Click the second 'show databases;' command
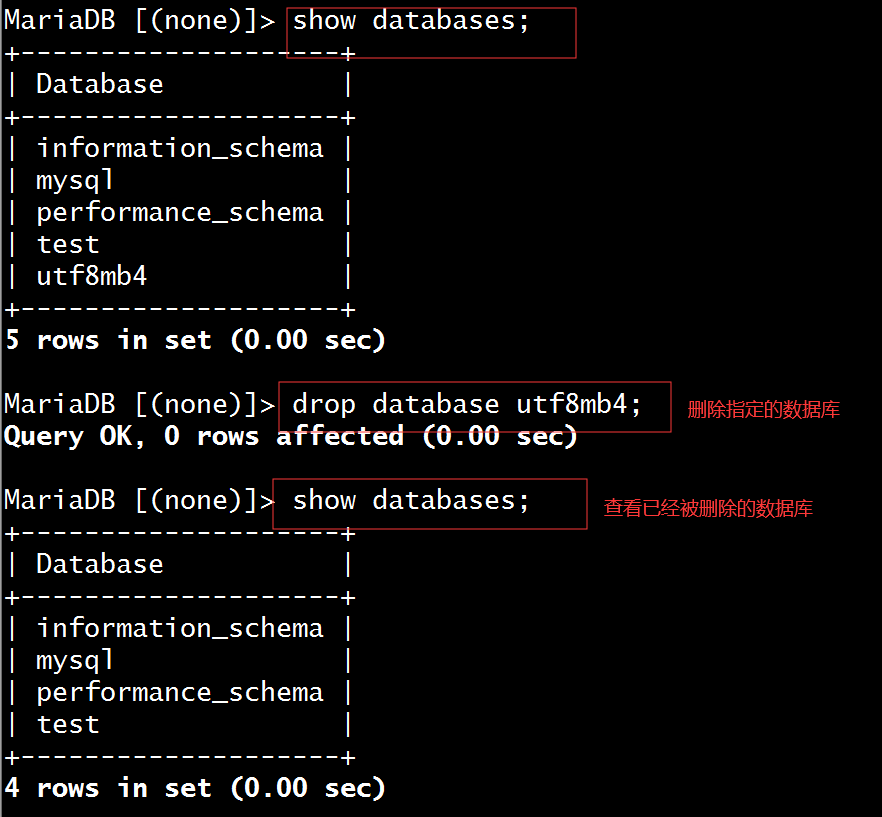This screenshot has height=817, width=882. coord(411,501)
